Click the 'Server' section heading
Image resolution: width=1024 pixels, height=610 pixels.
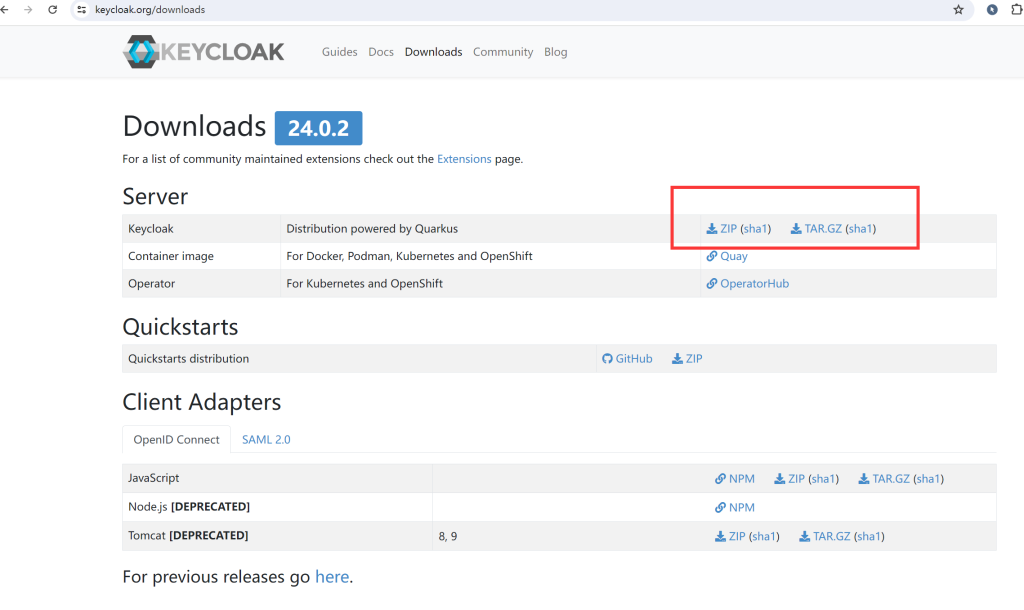(155, 197)
